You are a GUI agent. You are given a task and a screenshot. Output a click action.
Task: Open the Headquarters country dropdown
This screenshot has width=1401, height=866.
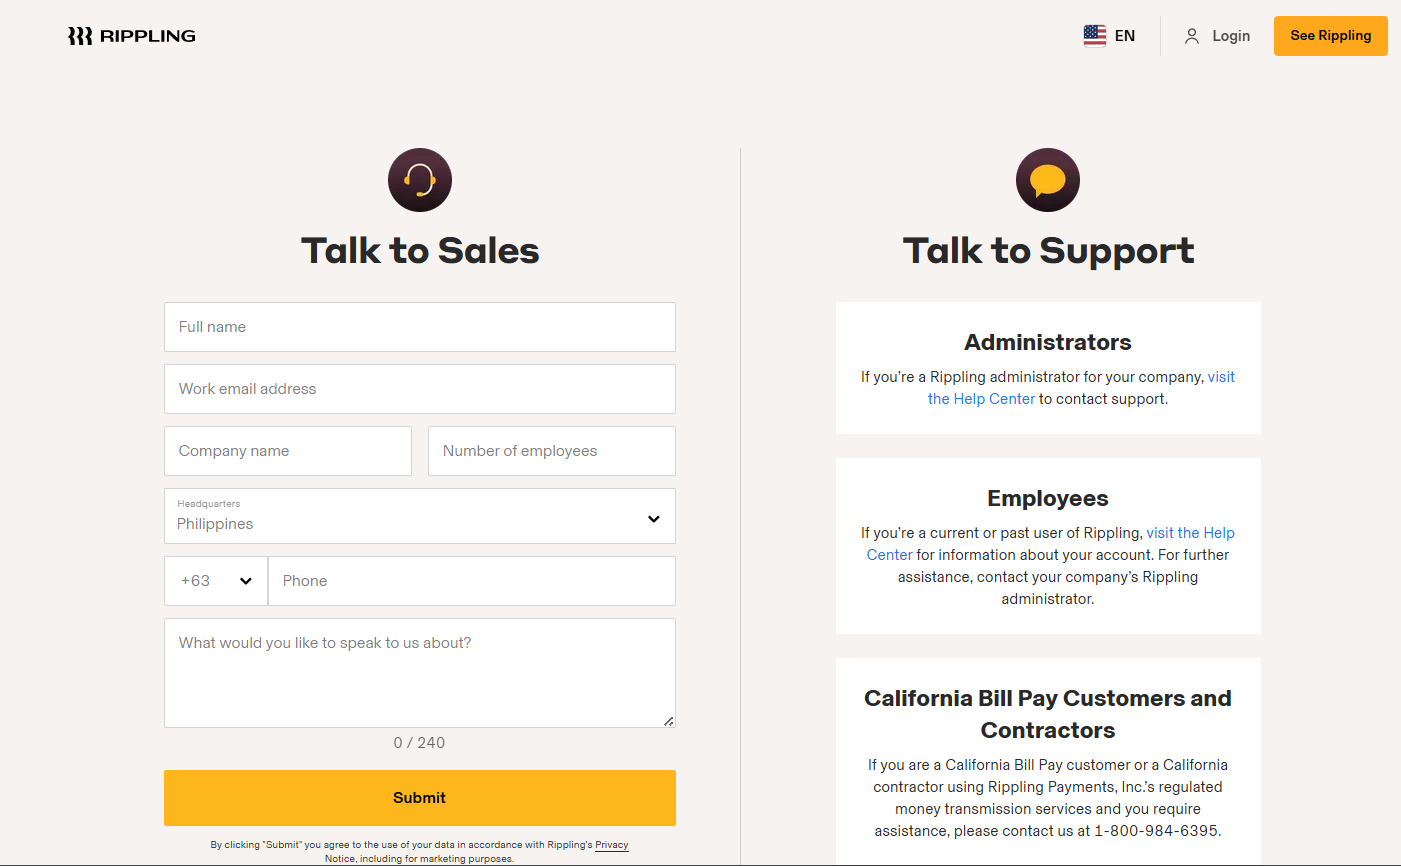(x=419, y=516)
